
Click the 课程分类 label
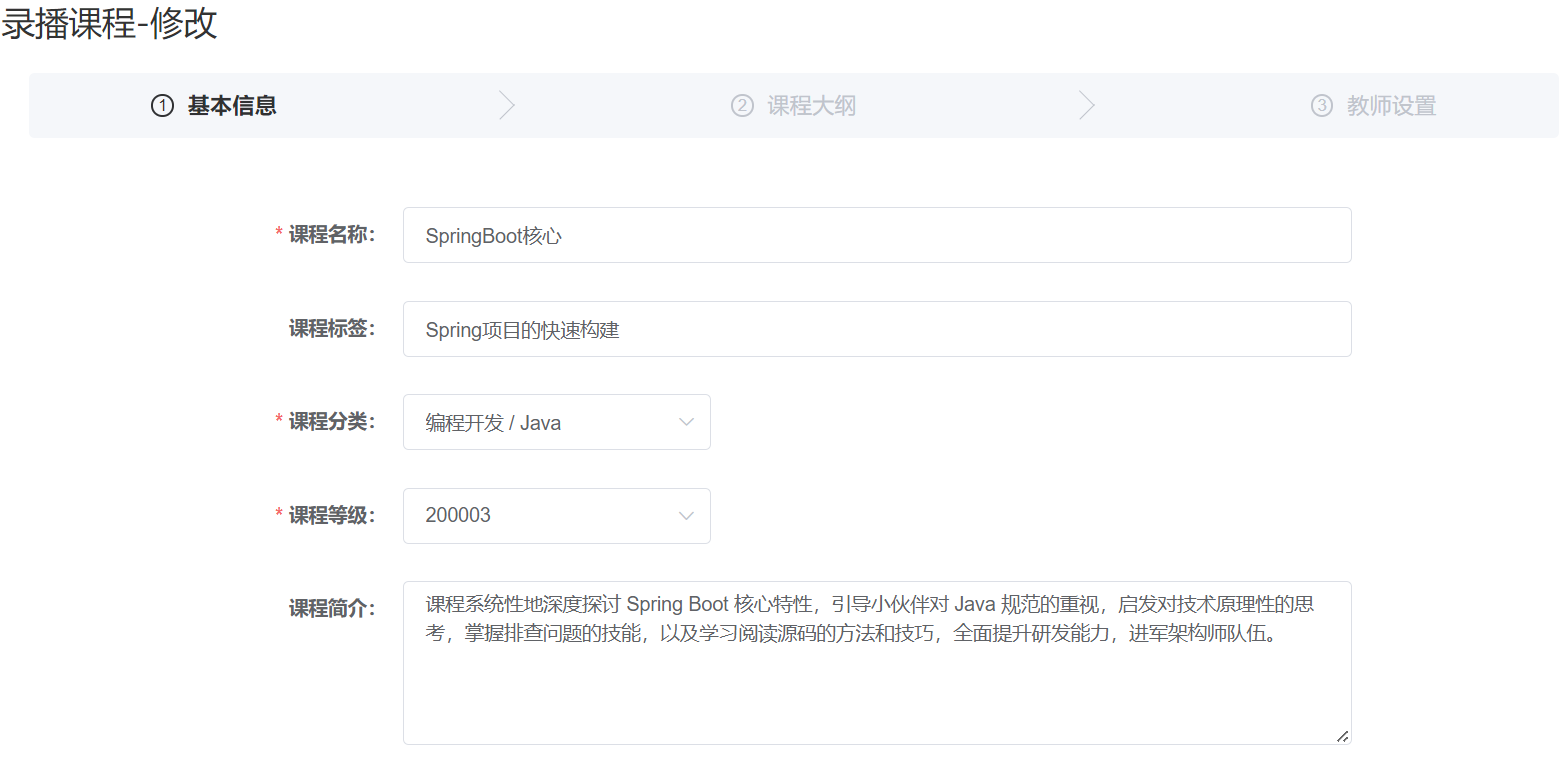coord(332,422)
